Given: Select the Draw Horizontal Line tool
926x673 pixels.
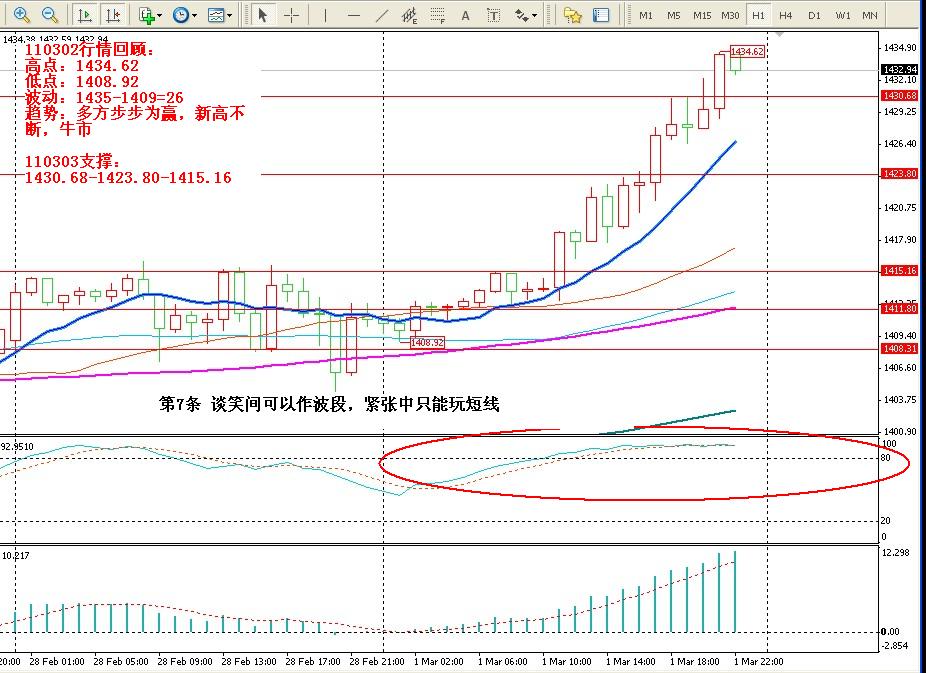Looking at the screenshot, I should (x=353, y=15).
